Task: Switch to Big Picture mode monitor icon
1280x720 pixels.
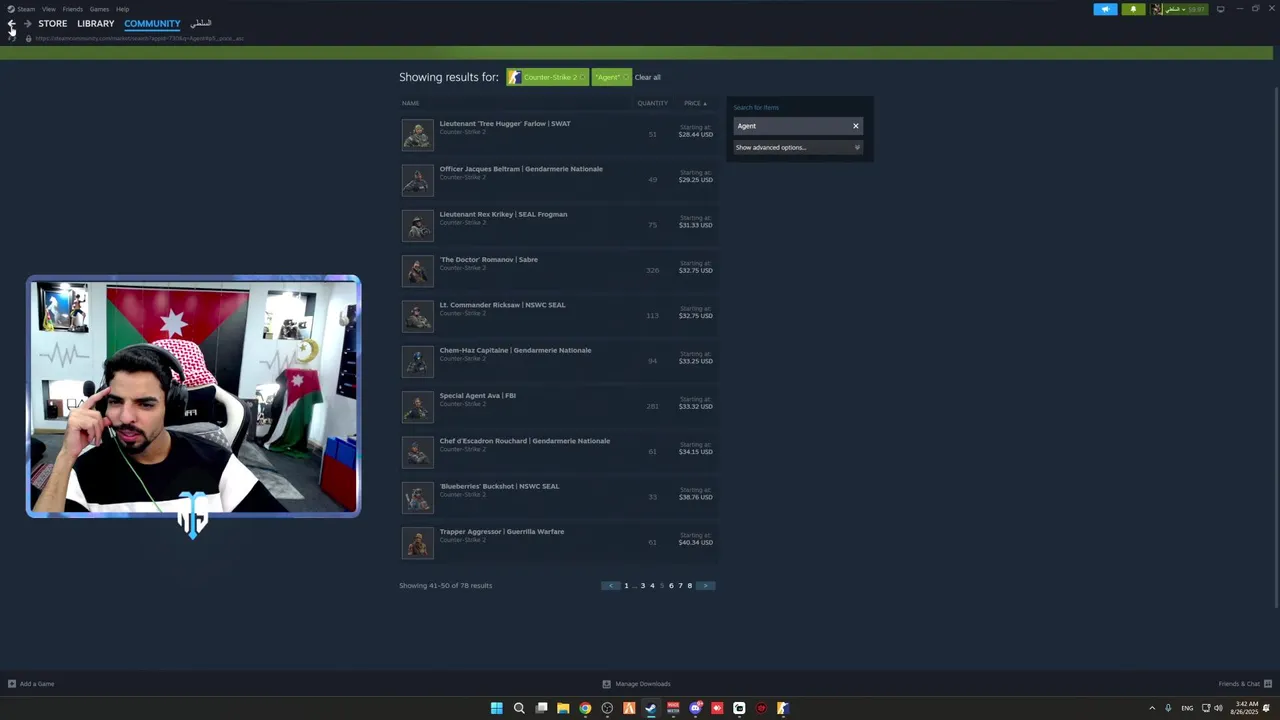Action: coord(1220,9)
